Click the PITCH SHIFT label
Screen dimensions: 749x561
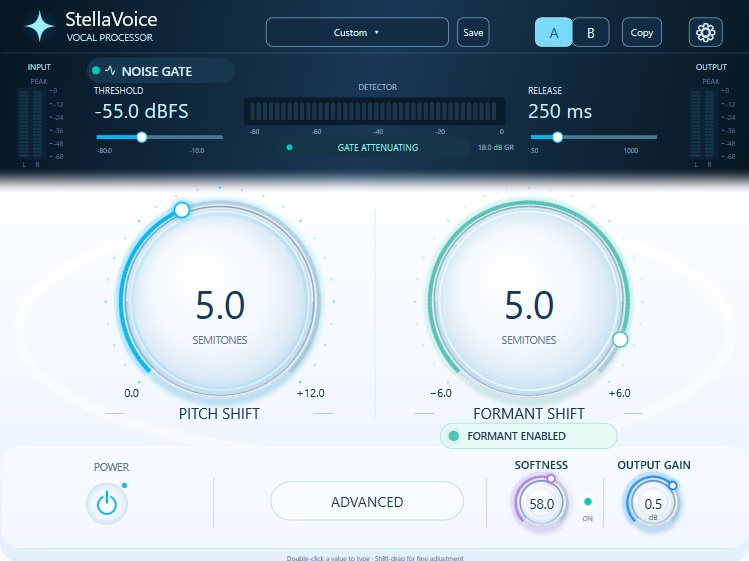pos(219,413)
